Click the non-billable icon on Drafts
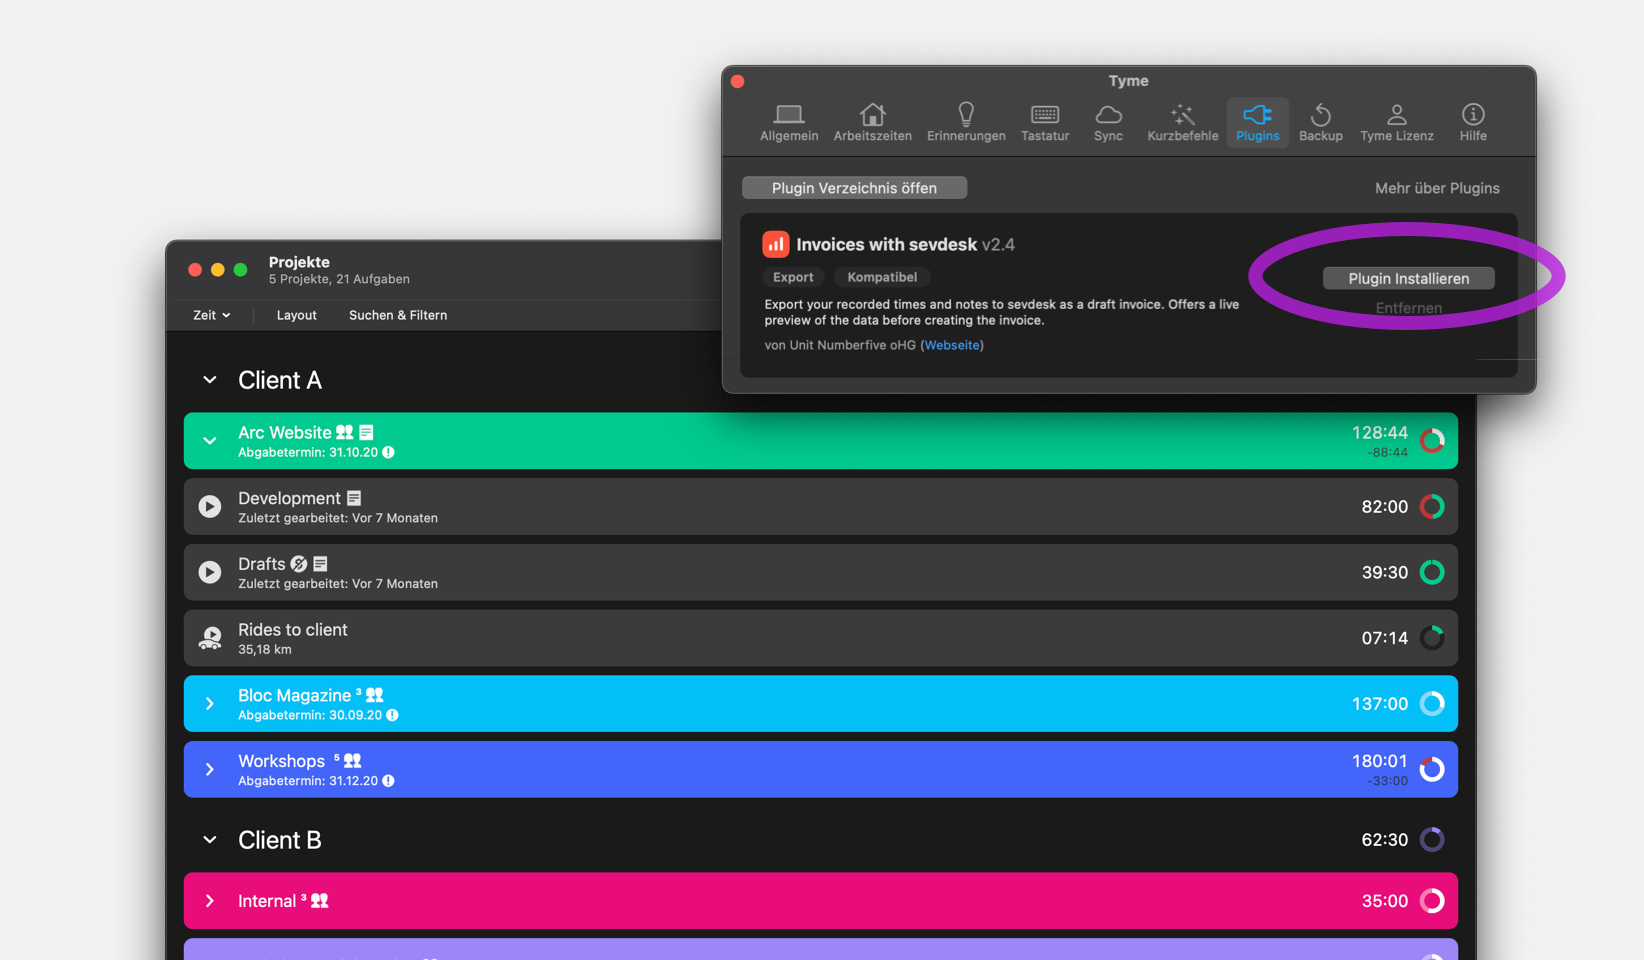This screenshot has height=960, width=1644. point(299,564)
